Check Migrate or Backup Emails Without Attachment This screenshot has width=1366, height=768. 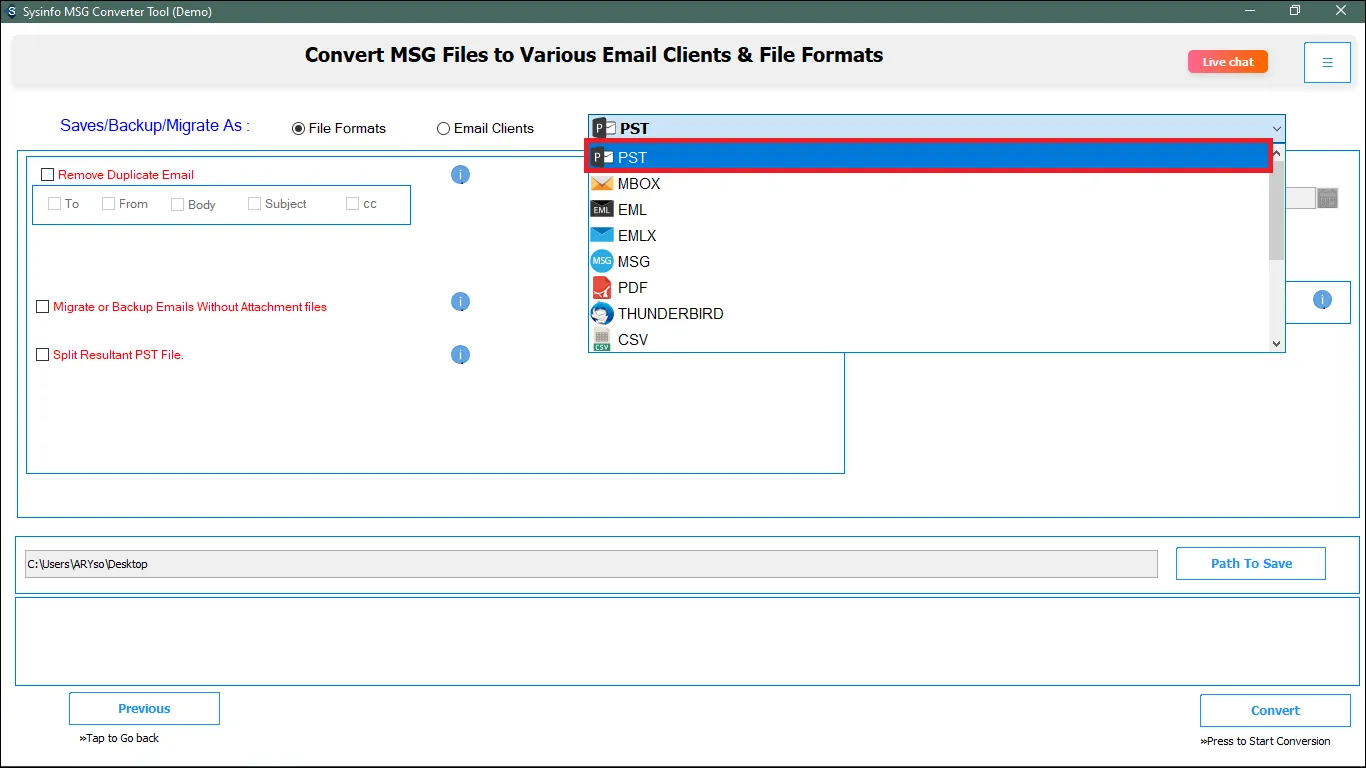coord(42,307)
